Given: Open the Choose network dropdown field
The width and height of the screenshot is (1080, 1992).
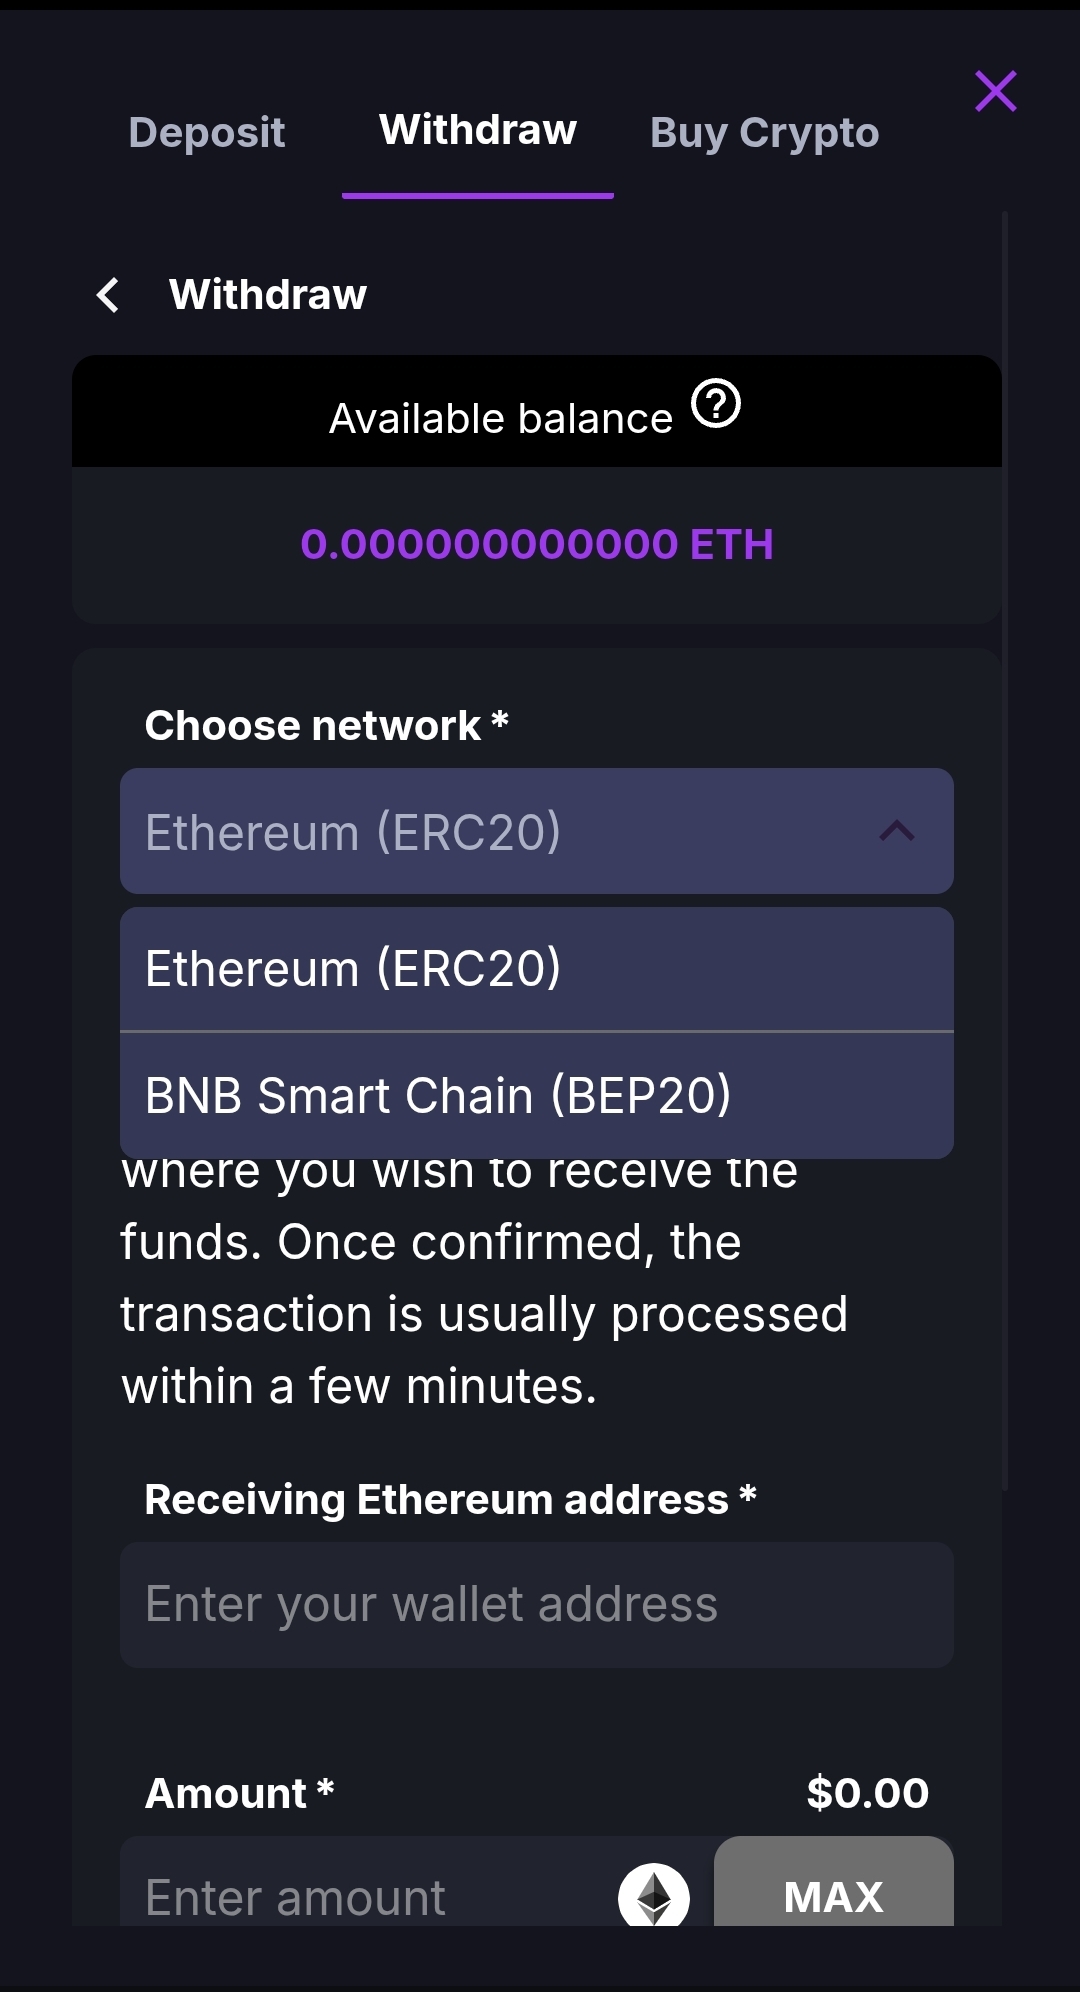Looking at the screenshot, I should coord(500,831).
